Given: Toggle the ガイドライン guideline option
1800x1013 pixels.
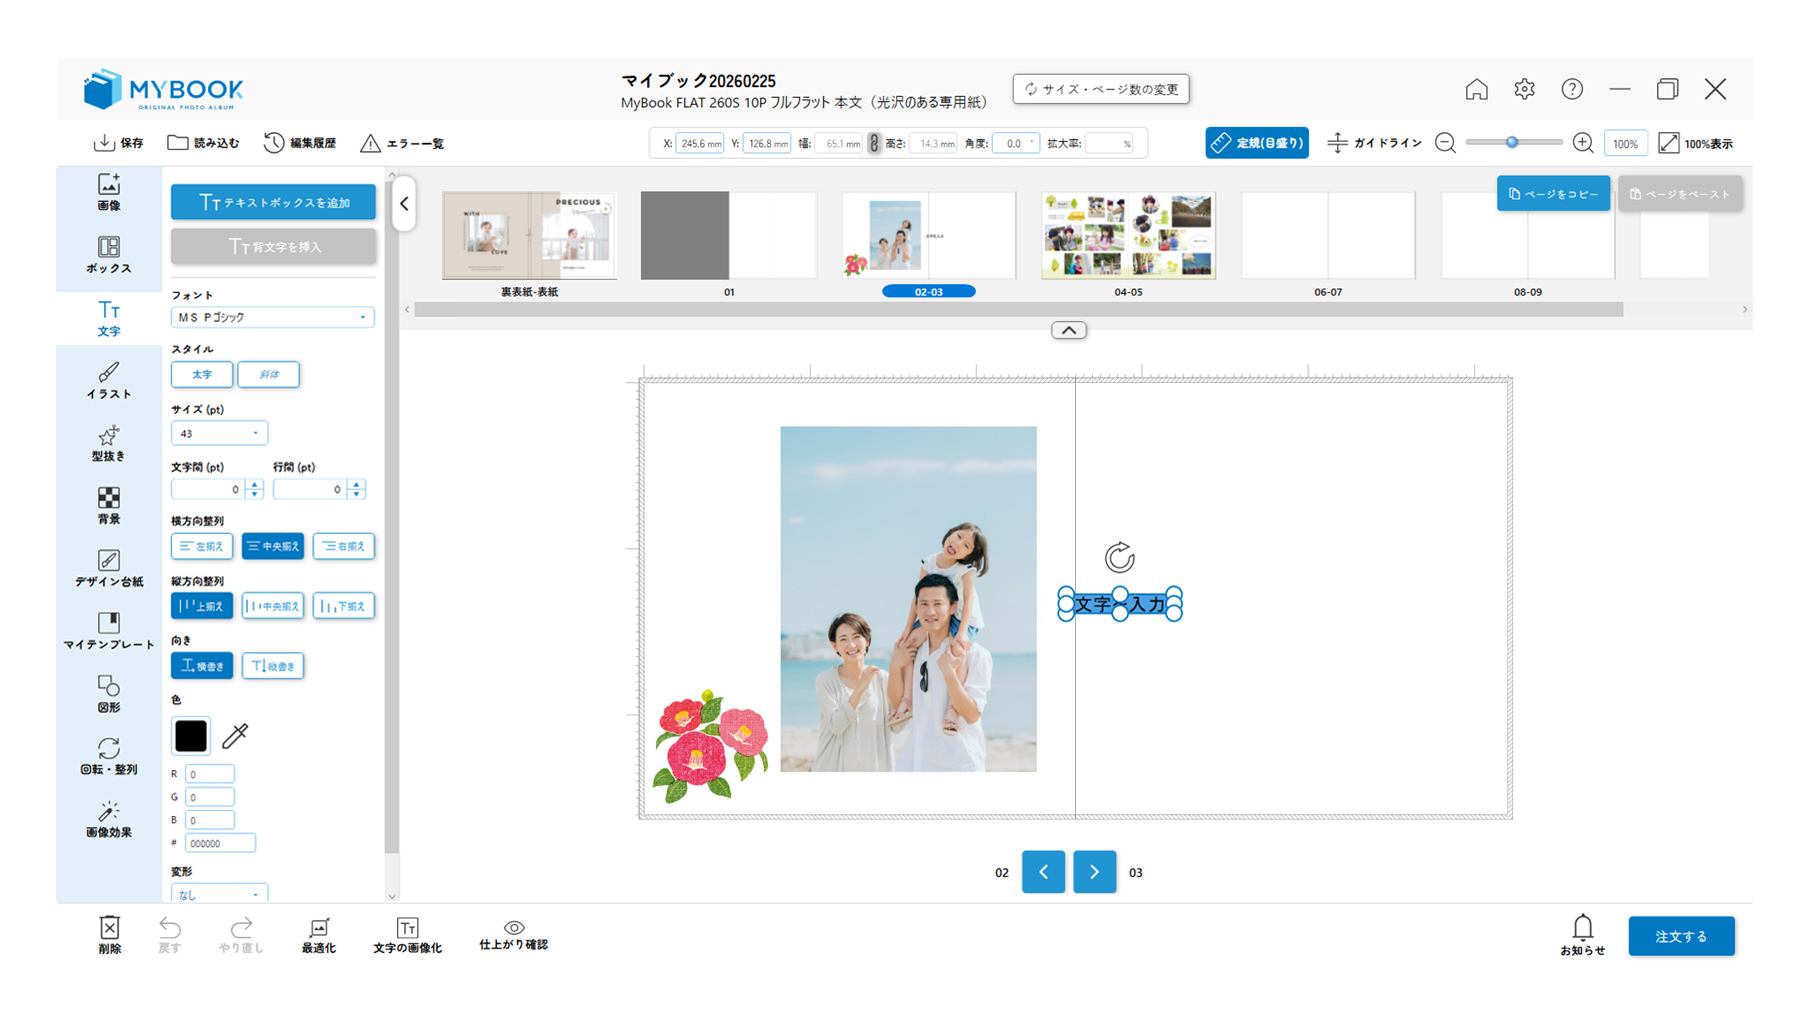Looking at the screenshot, I should tap(1374, 143).
